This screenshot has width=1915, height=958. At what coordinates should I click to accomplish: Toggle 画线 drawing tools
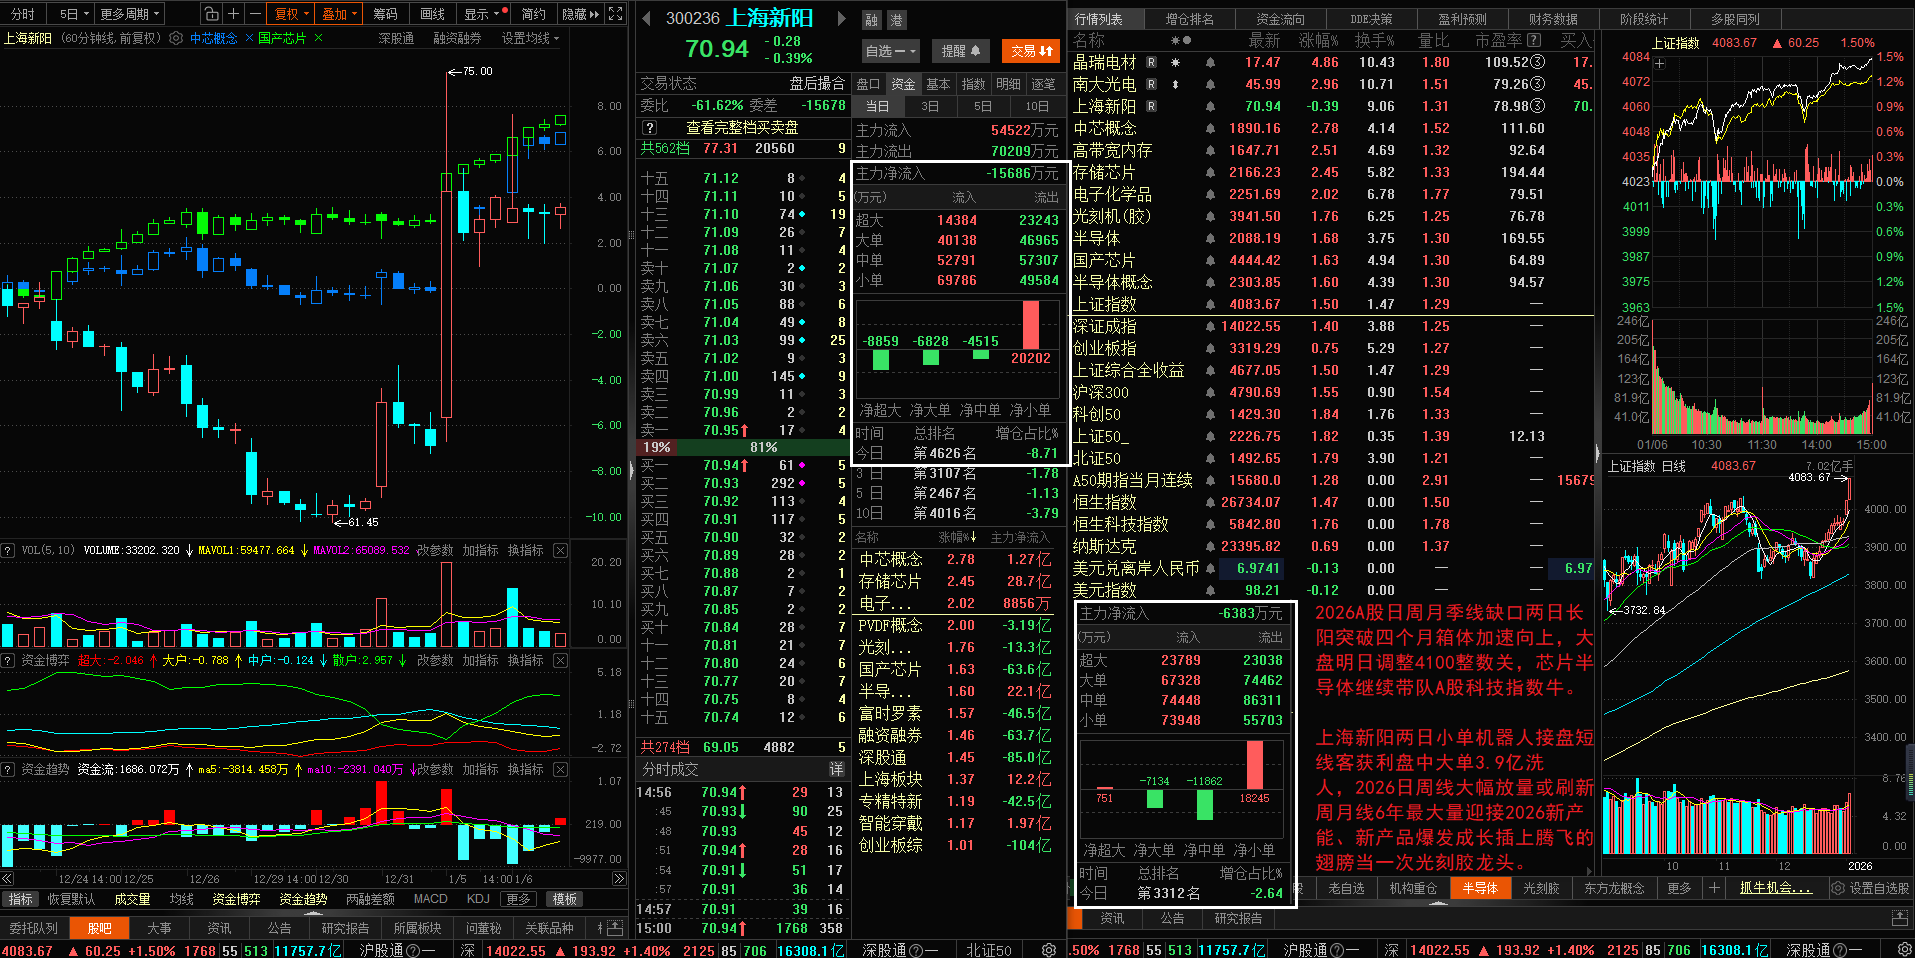[432, 14]
